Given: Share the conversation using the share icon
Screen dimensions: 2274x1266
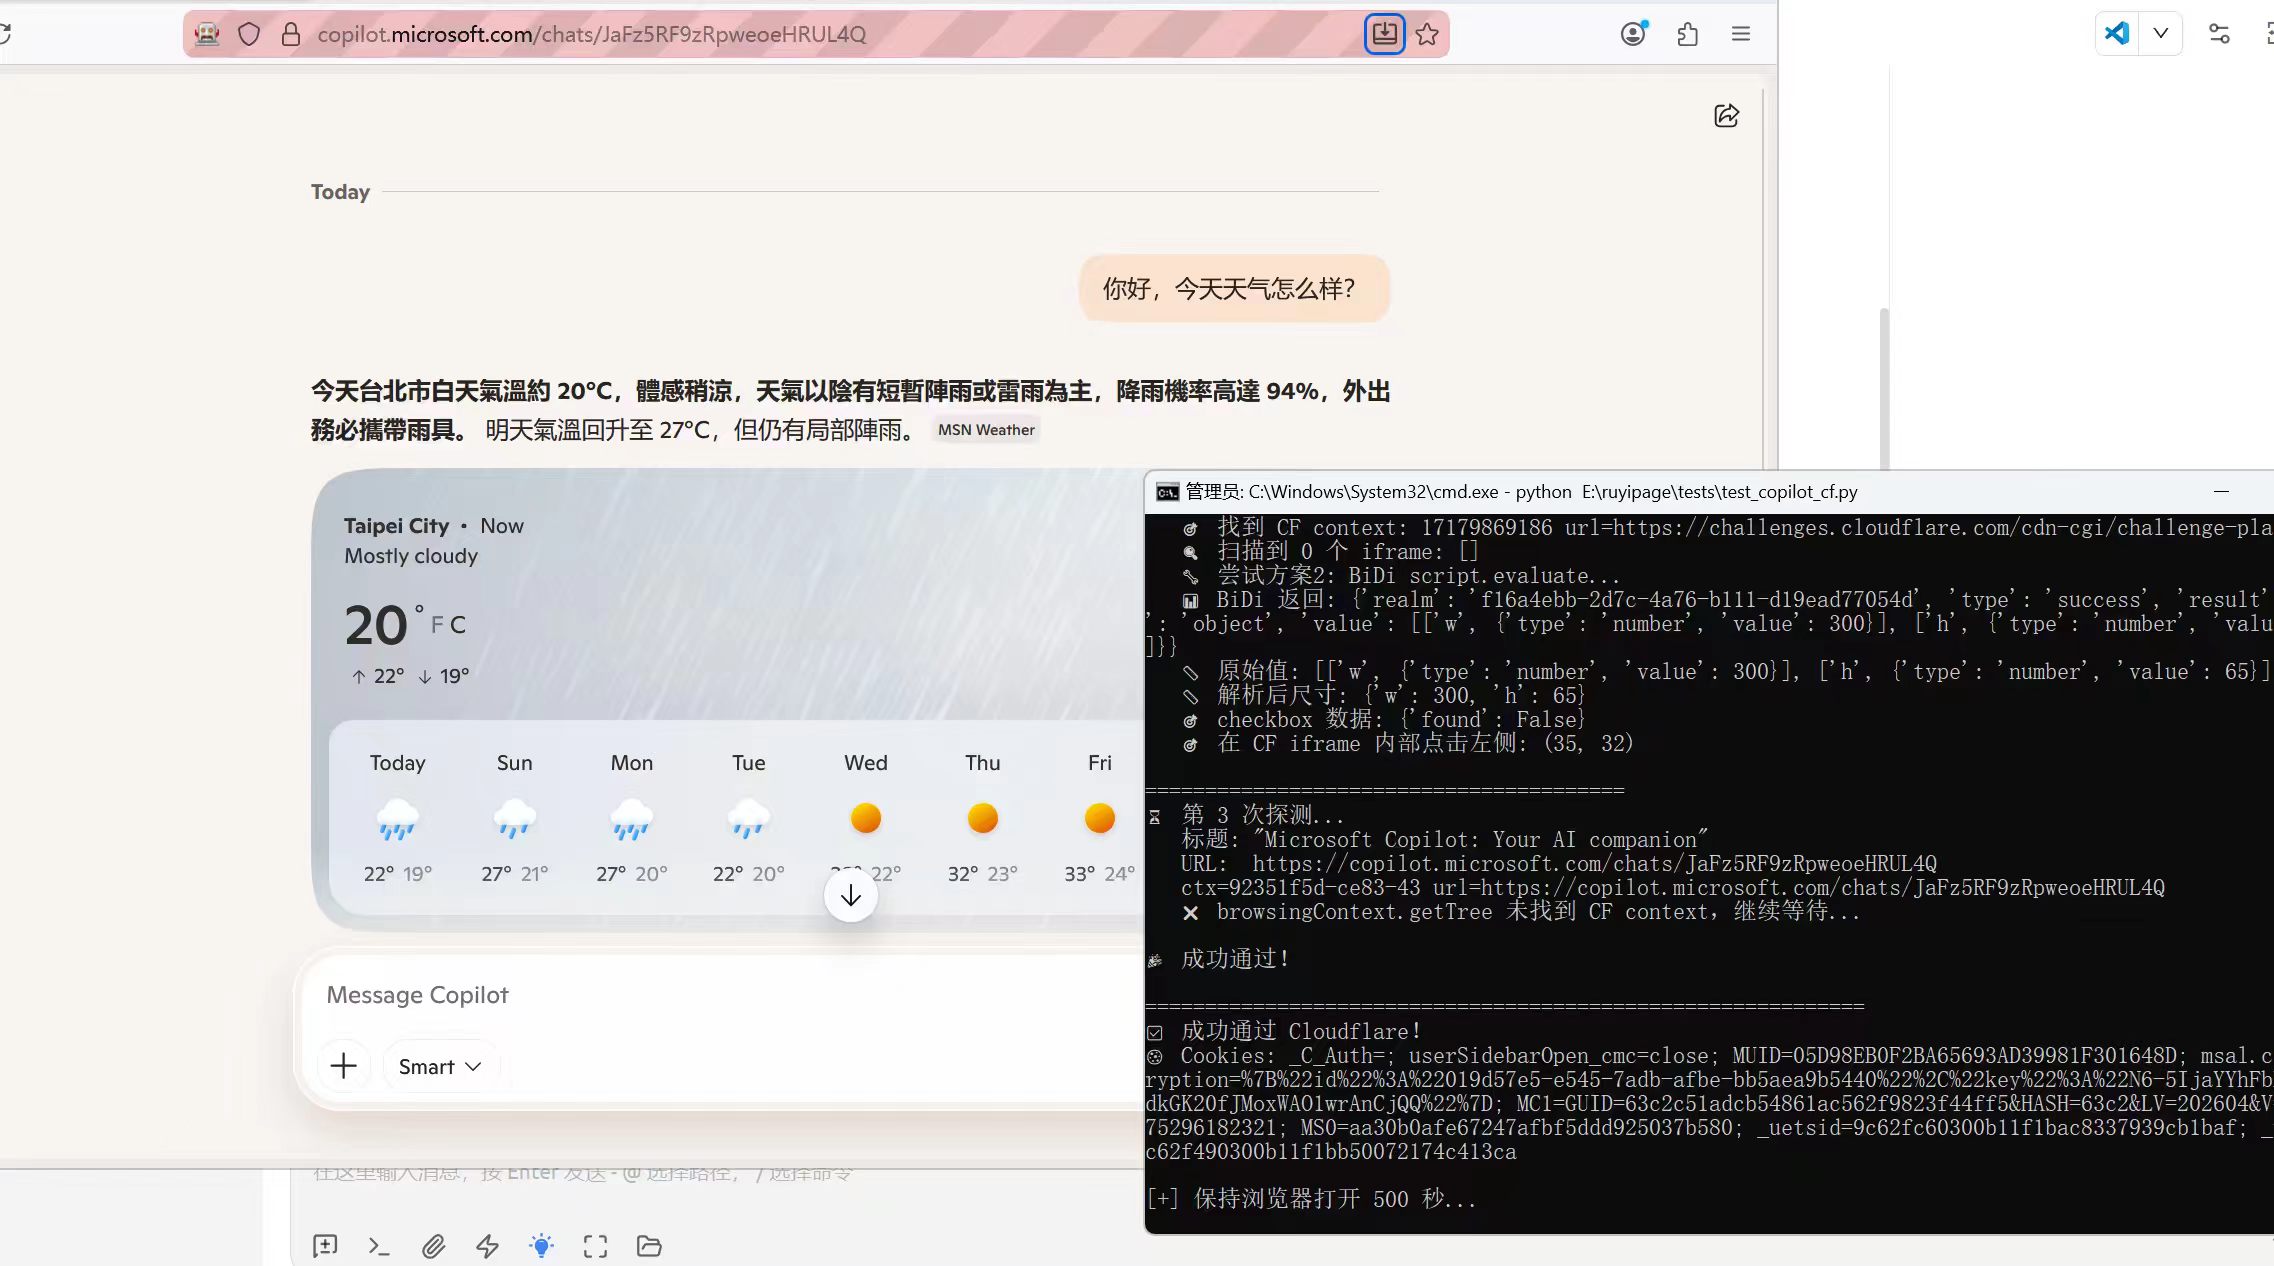Looking at the screenshot, I should pyautogui.click(x=1727, y=116).
